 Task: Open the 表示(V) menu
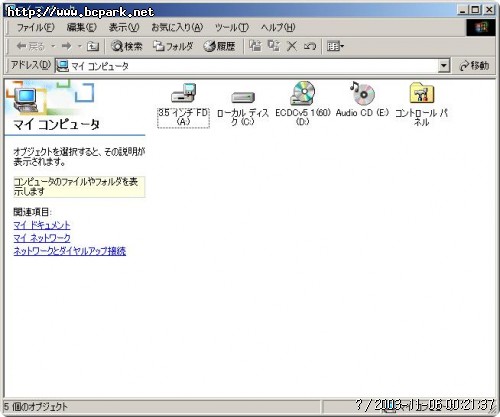tap(124, 27)
